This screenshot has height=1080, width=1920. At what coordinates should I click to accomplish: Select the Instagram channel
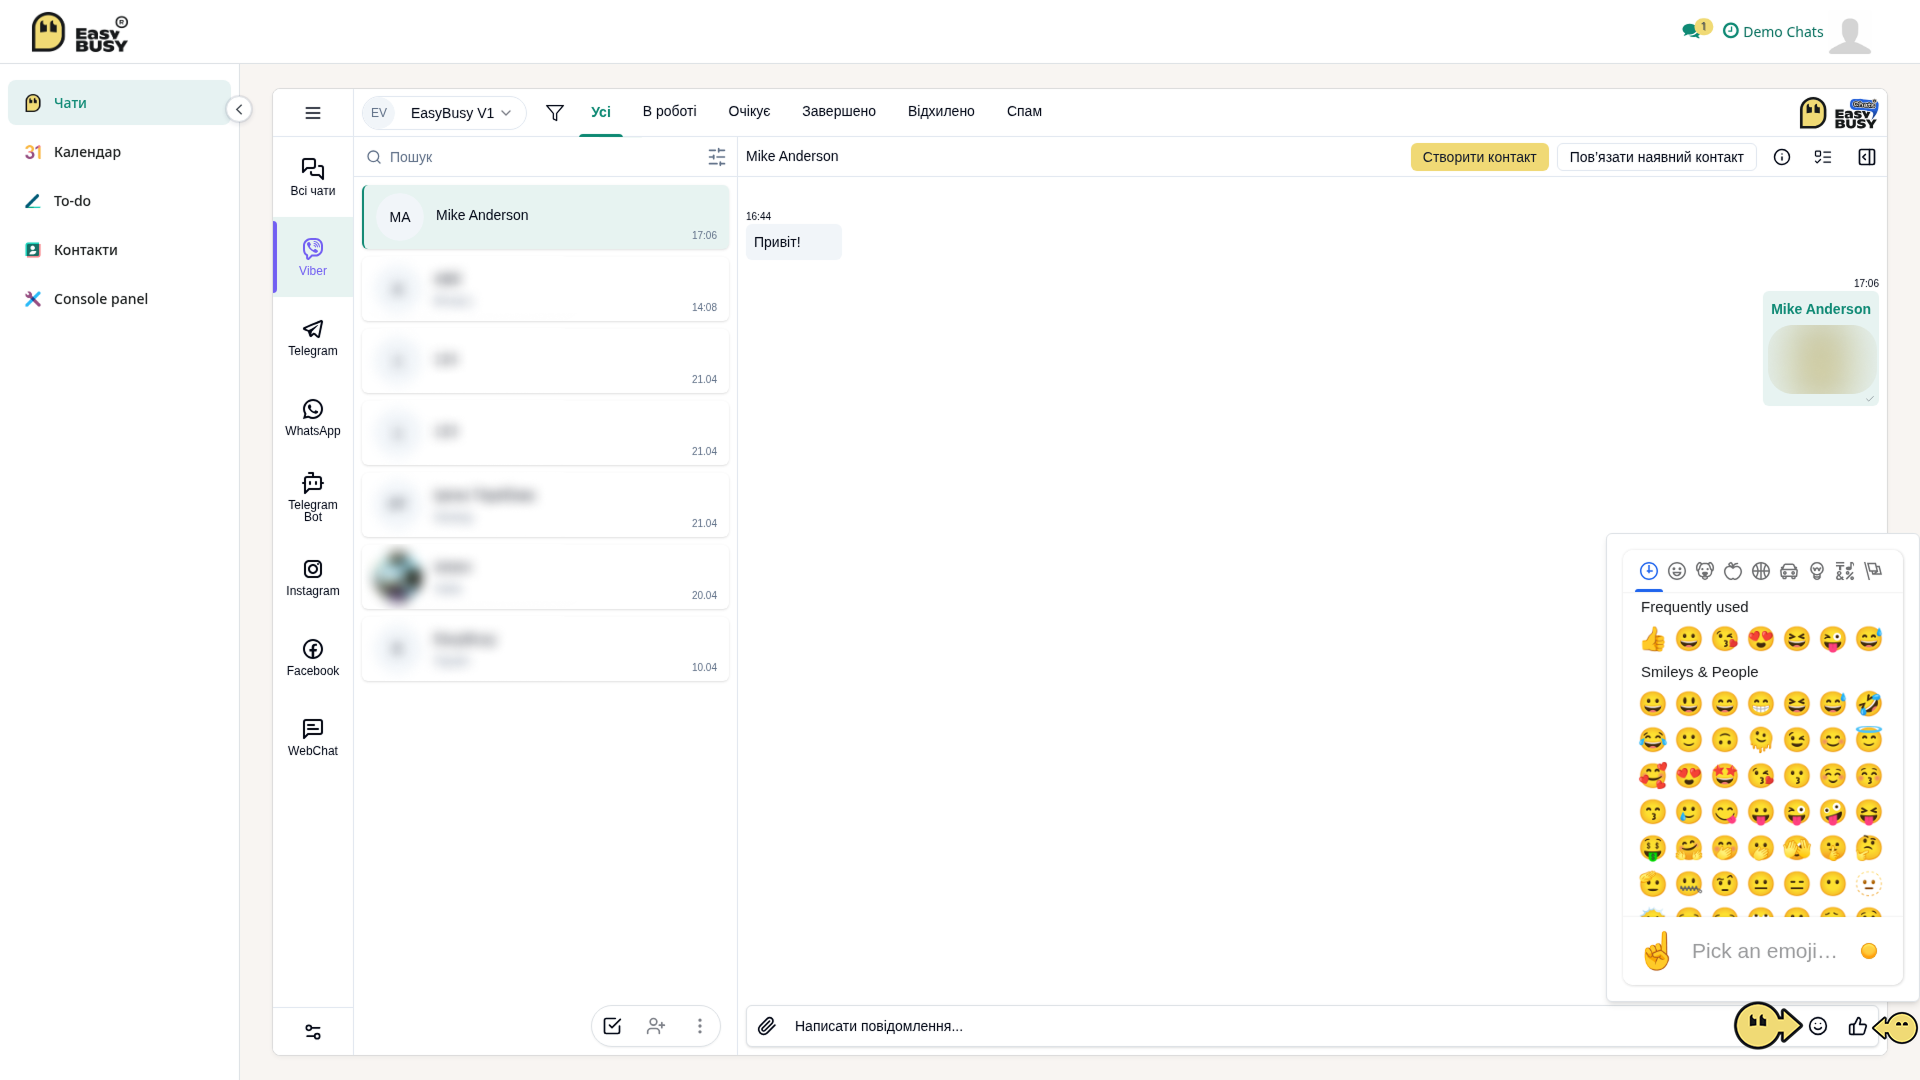tap(313, 577)
